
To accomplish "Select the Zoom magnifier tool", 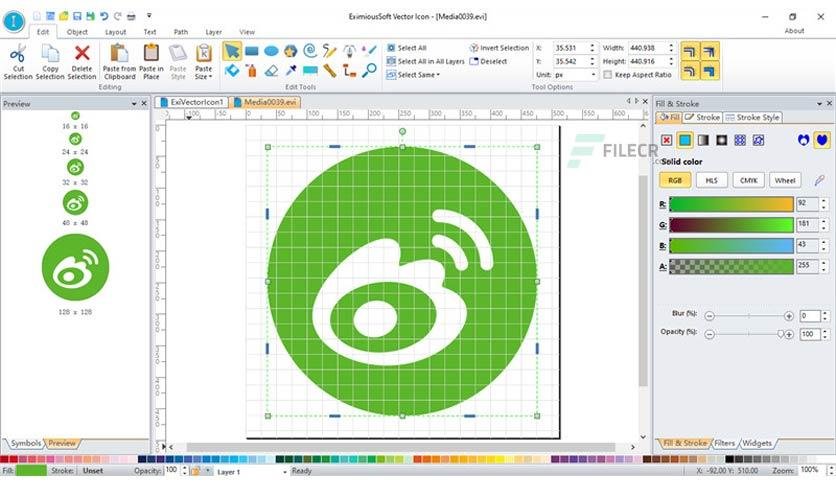I will click(x=369, y=70).
